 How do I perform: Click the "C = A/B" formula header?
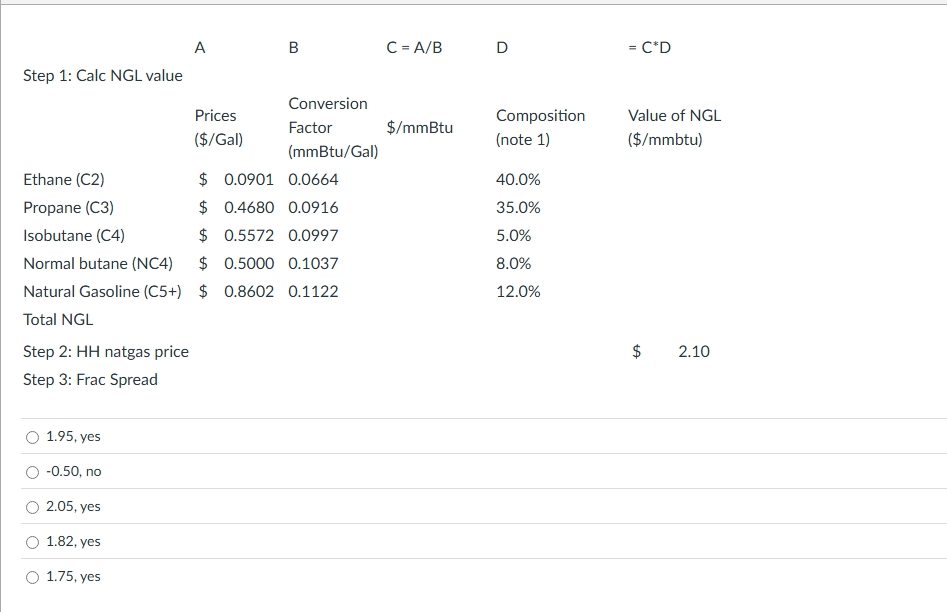[414, 47]
